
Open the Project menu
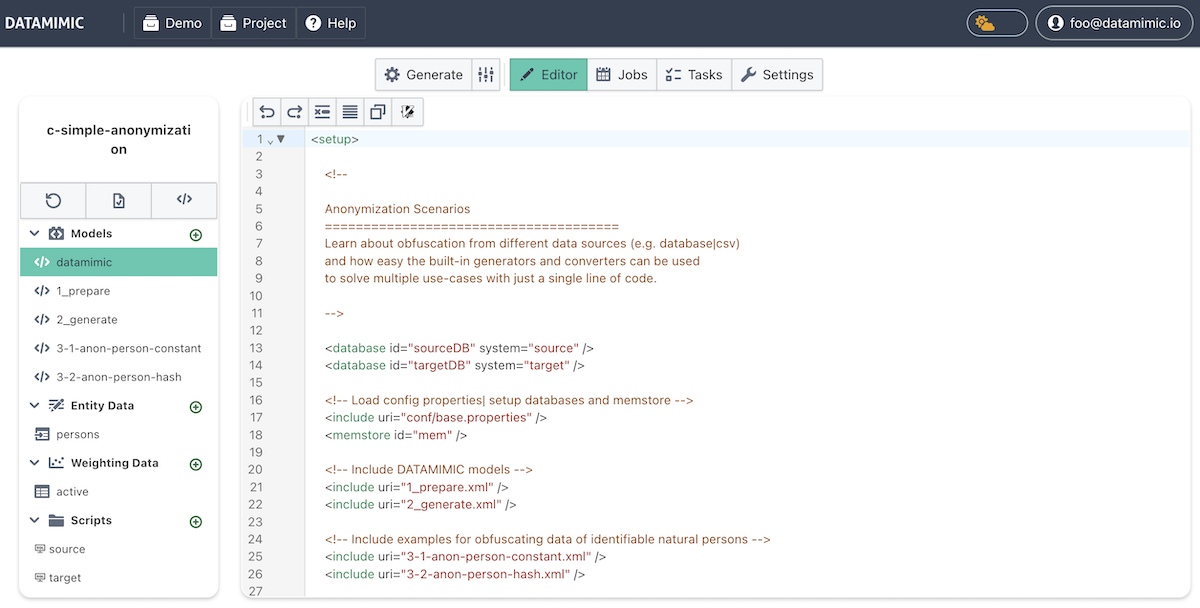click(x=253, y=23)
